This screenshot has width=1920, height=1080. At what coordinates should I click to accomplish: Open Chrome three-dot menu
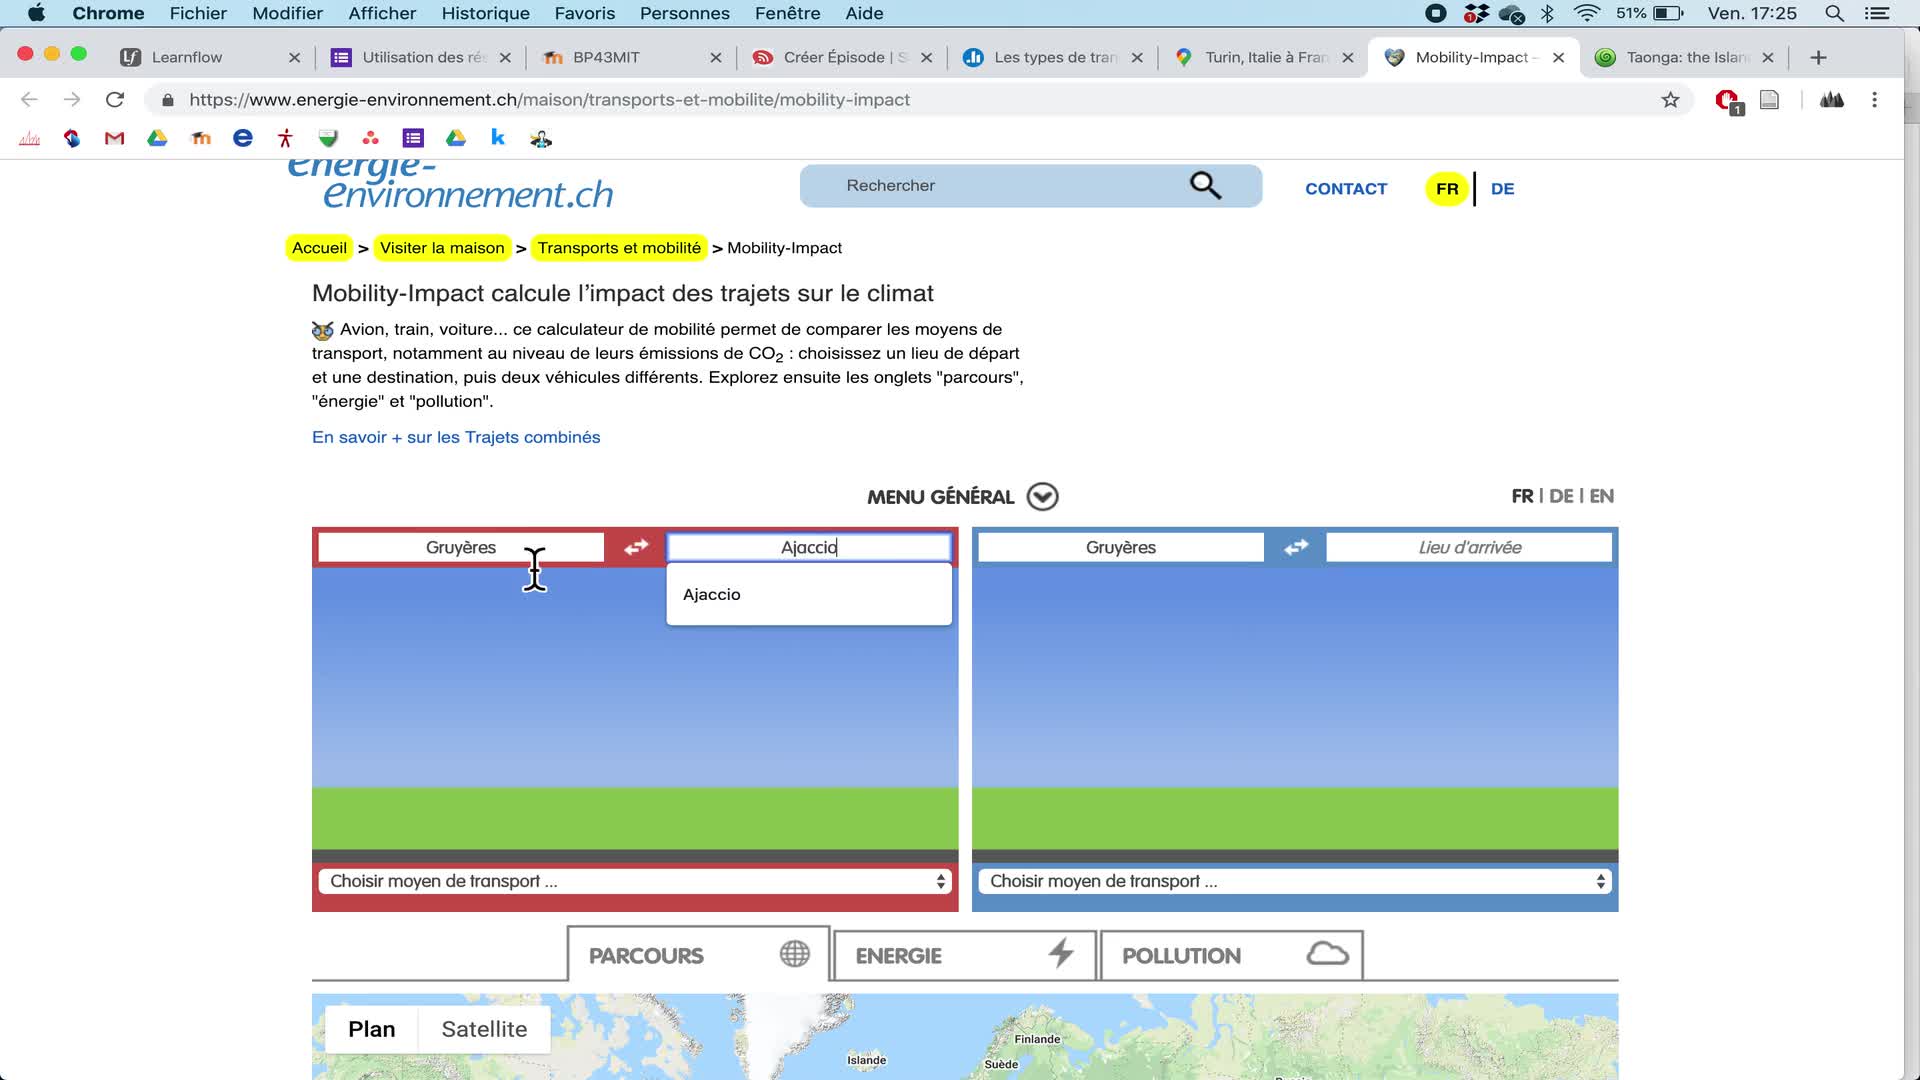click(1874, 100)
